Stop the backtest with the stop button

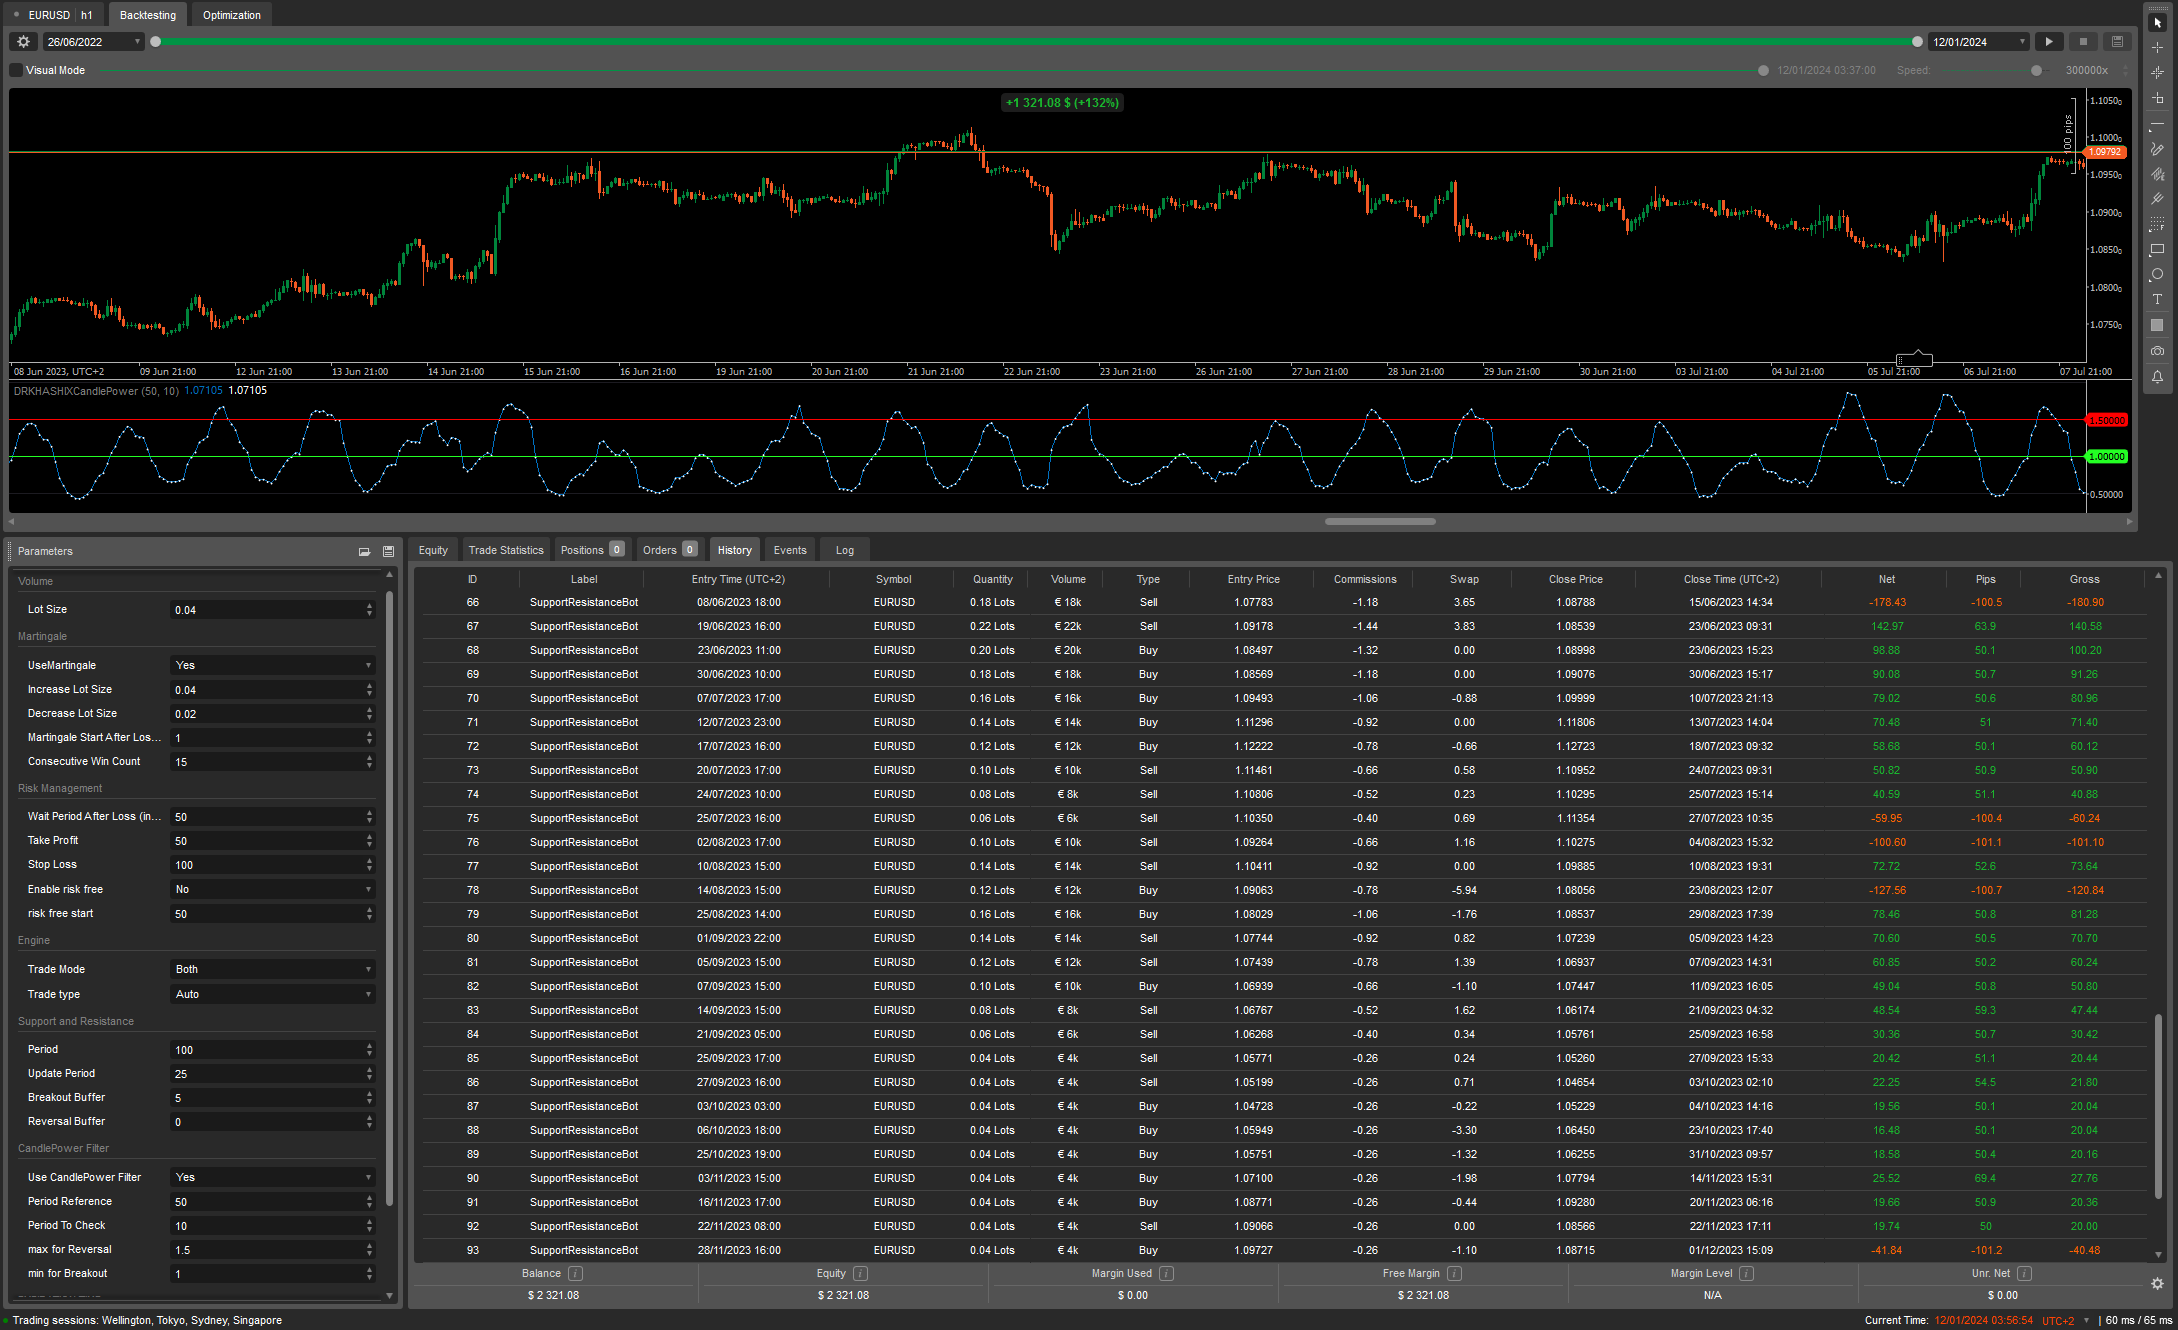click(2083, 41)
